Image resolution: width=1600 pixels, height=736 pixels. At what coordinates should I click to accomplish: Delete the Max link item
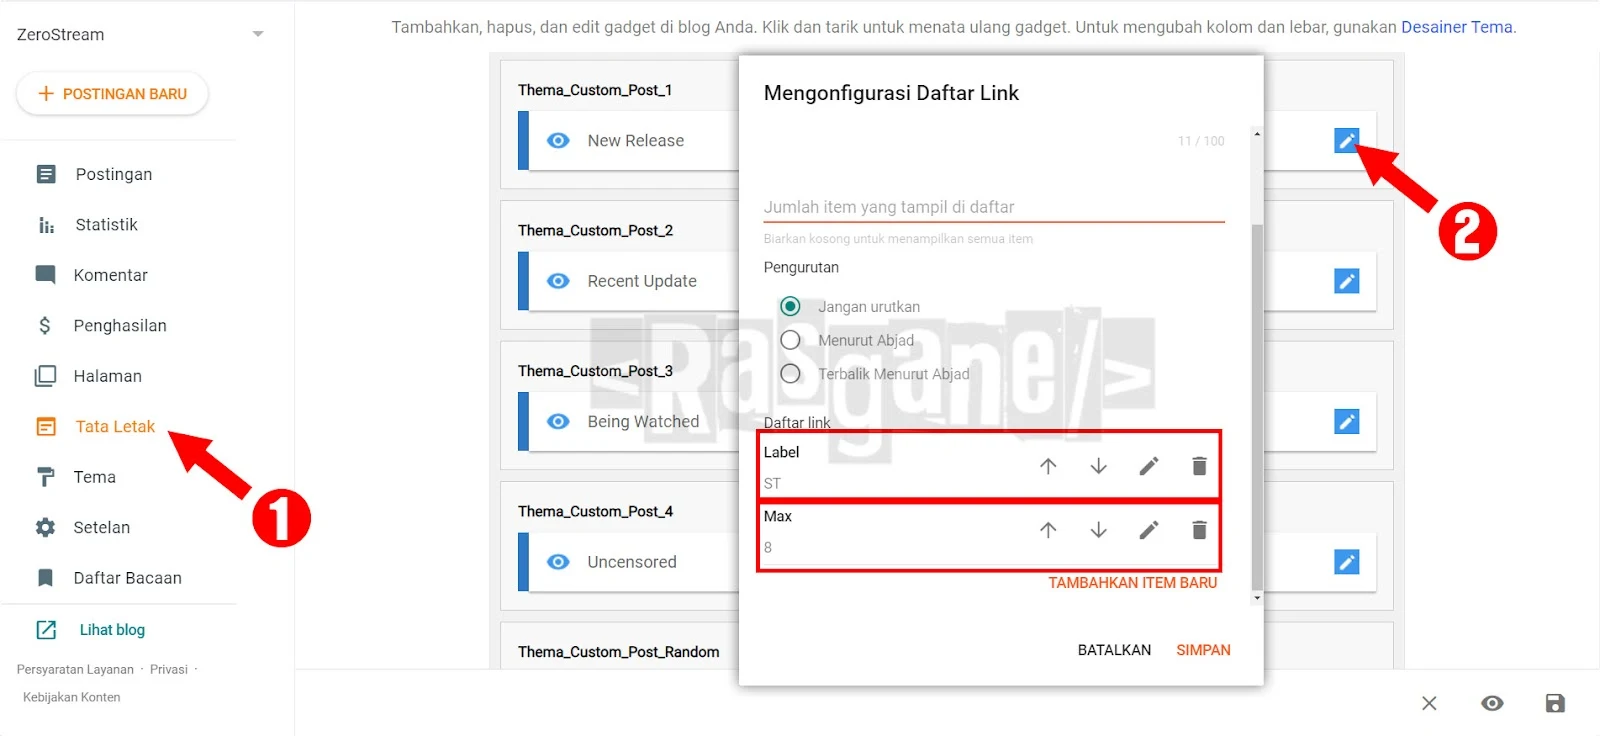point(1199,530)
